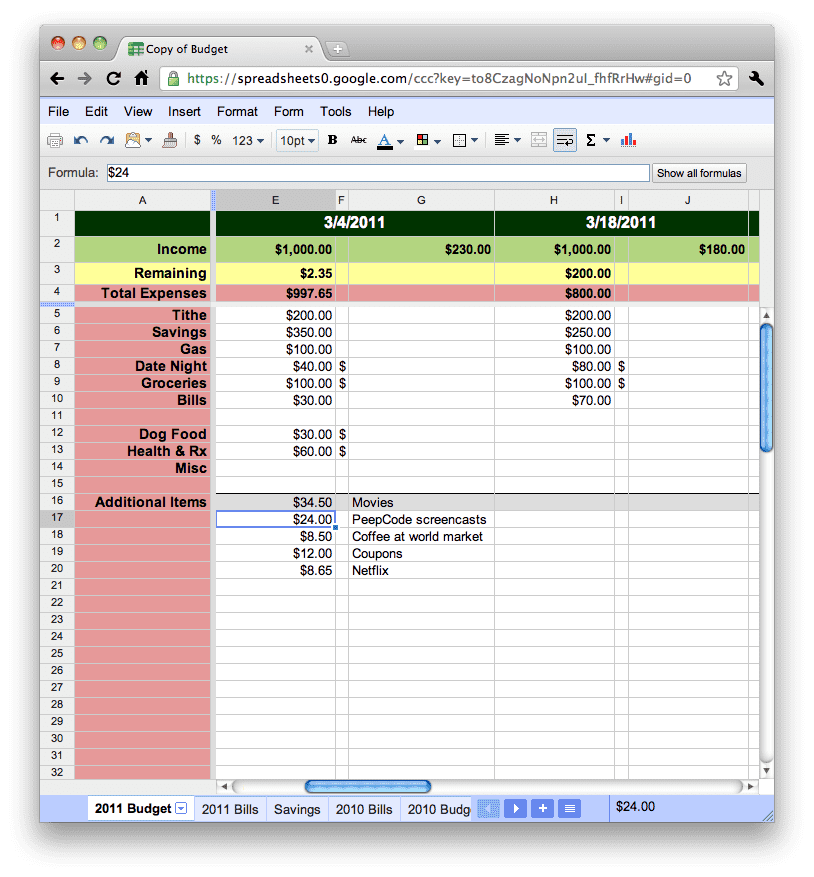Image resolution: width=814 pixels, height=877 pixels.
Task: Click the paste clipboard icon
Action: click(133, 140)
